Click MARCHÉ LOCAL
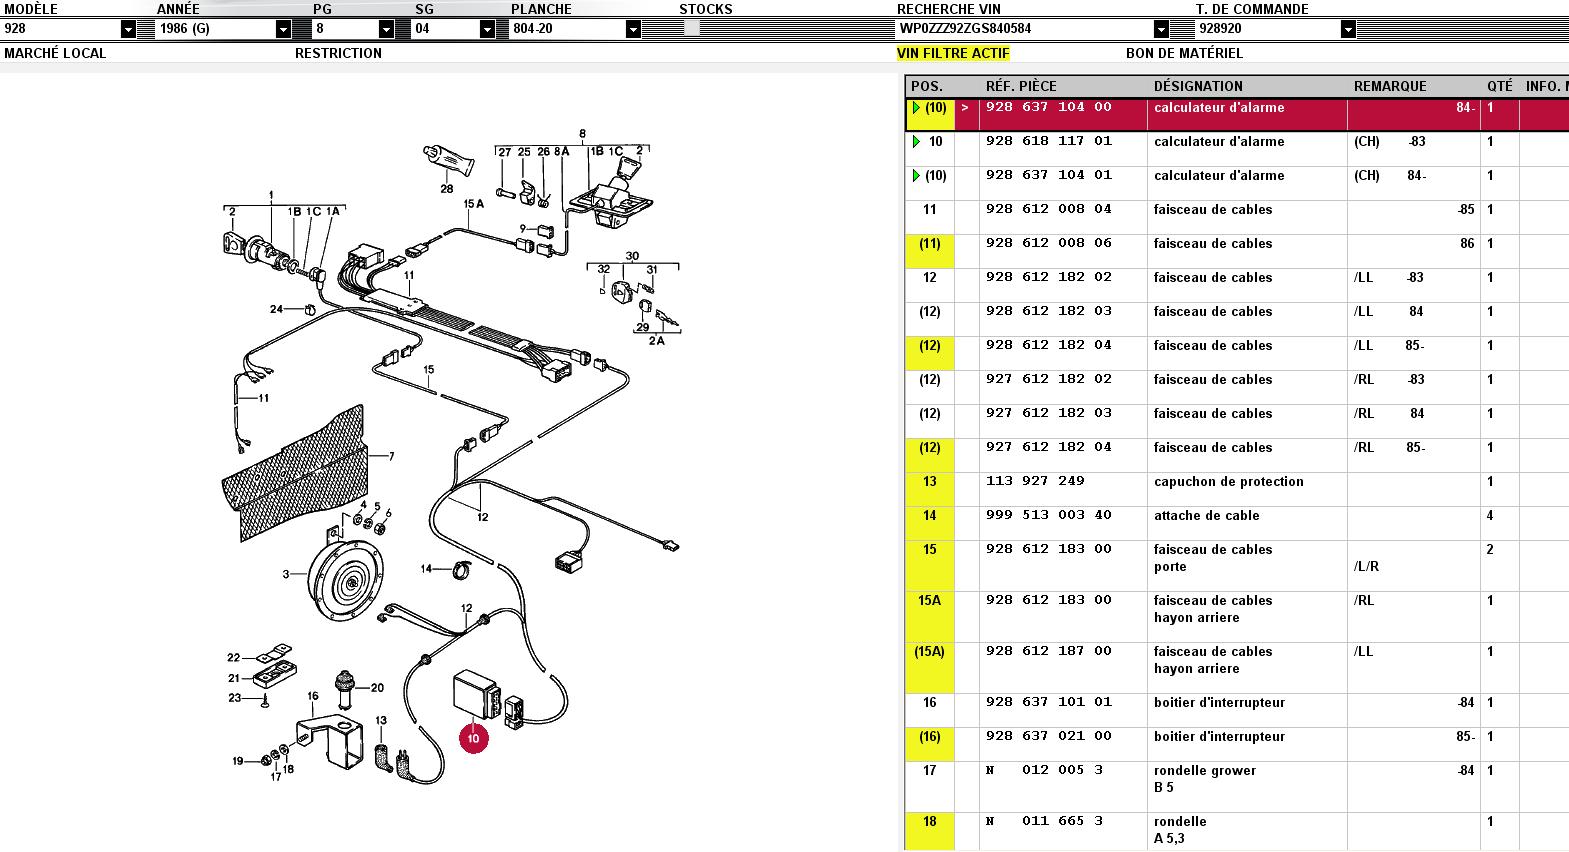 click(55, 53)
